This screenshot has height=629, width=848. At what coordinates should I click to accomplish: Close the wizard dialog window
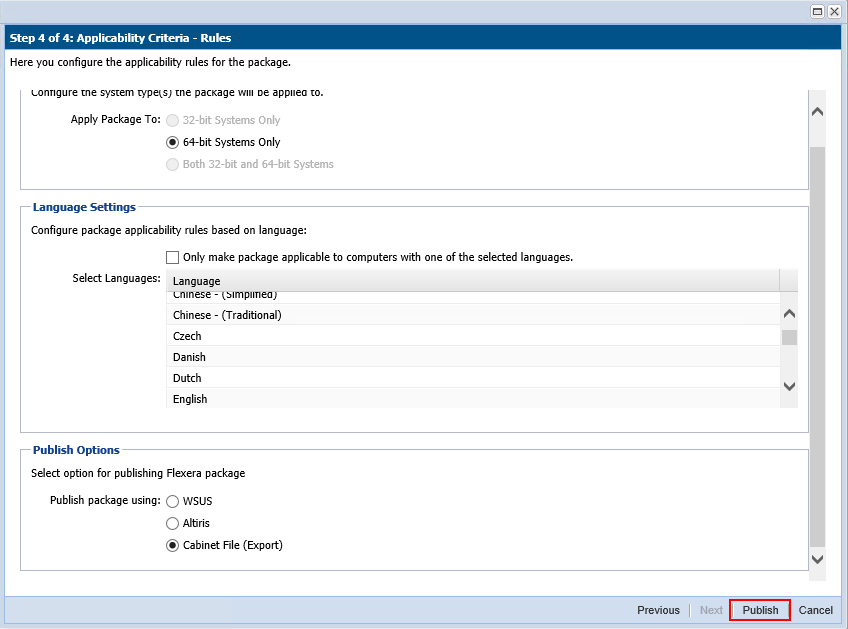pos(834,11)
